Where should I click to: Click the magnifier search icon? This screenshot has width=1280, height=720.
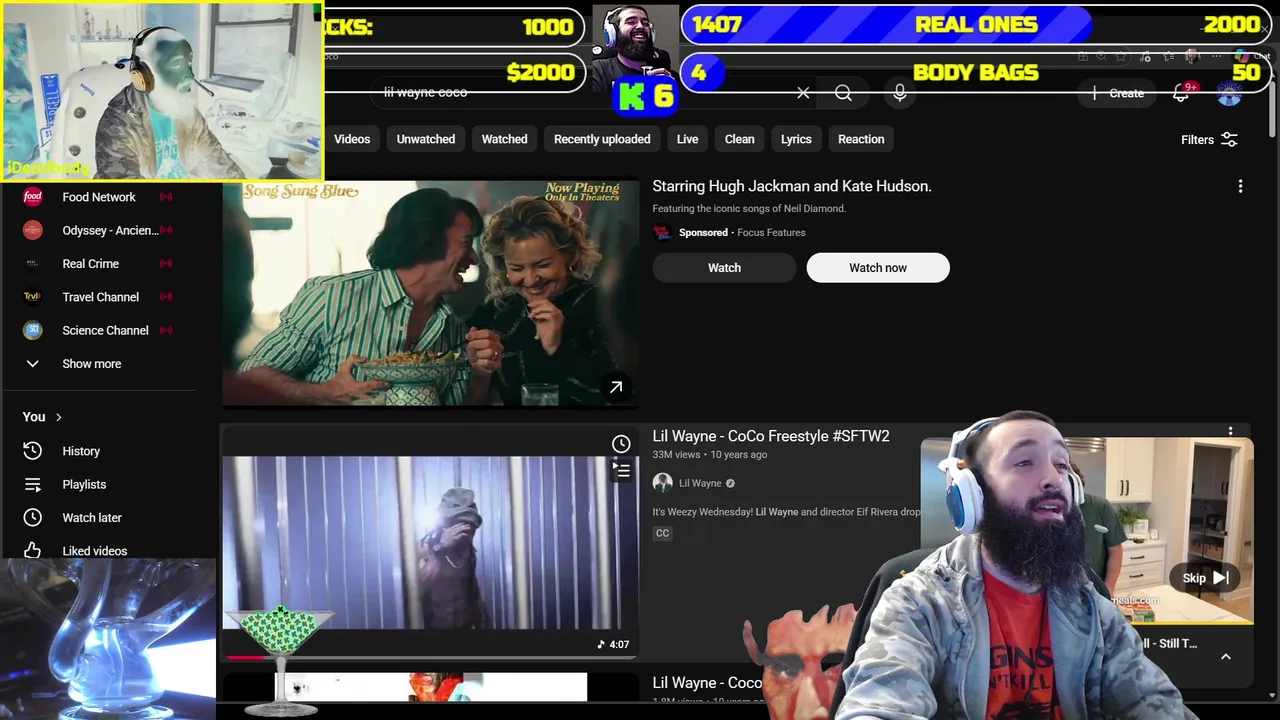pyautogui.click(x=843, y=93)
